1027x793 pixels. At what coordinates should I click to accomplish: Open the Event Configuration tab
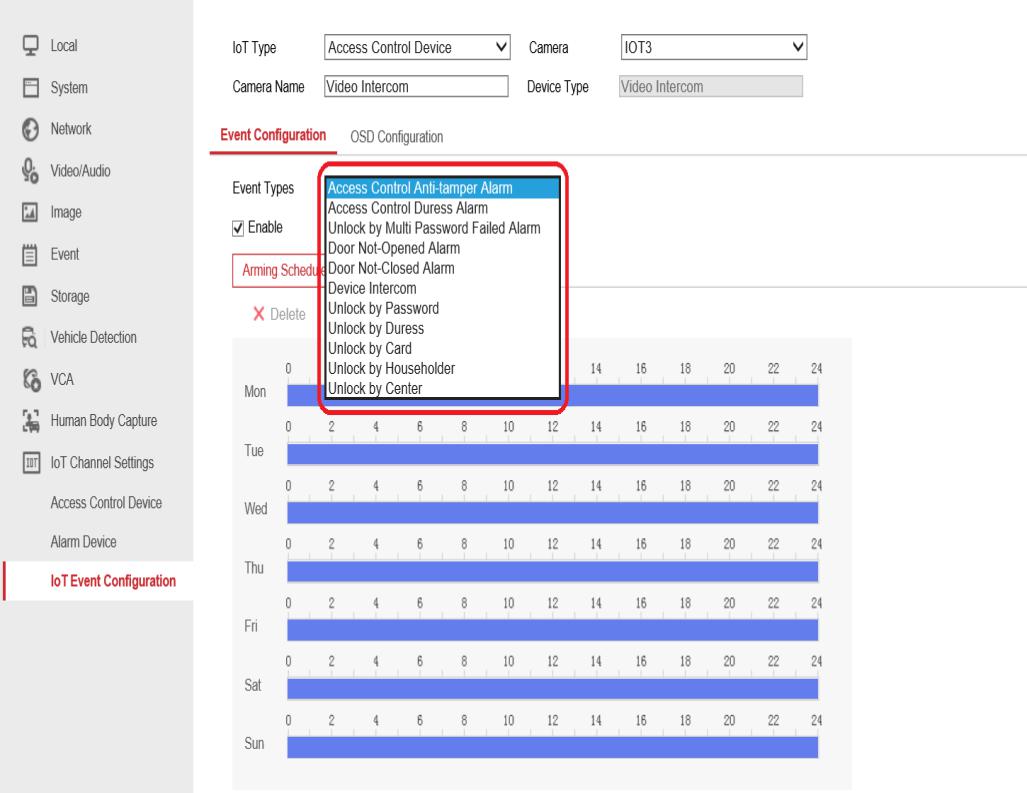pos(272,136)
